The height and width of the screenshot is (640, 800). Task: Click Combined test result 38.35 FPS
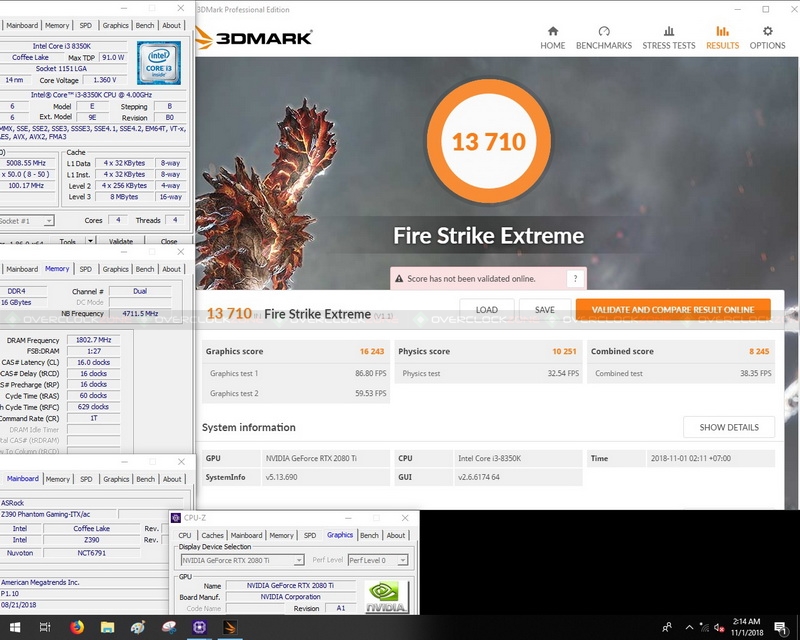756,374
